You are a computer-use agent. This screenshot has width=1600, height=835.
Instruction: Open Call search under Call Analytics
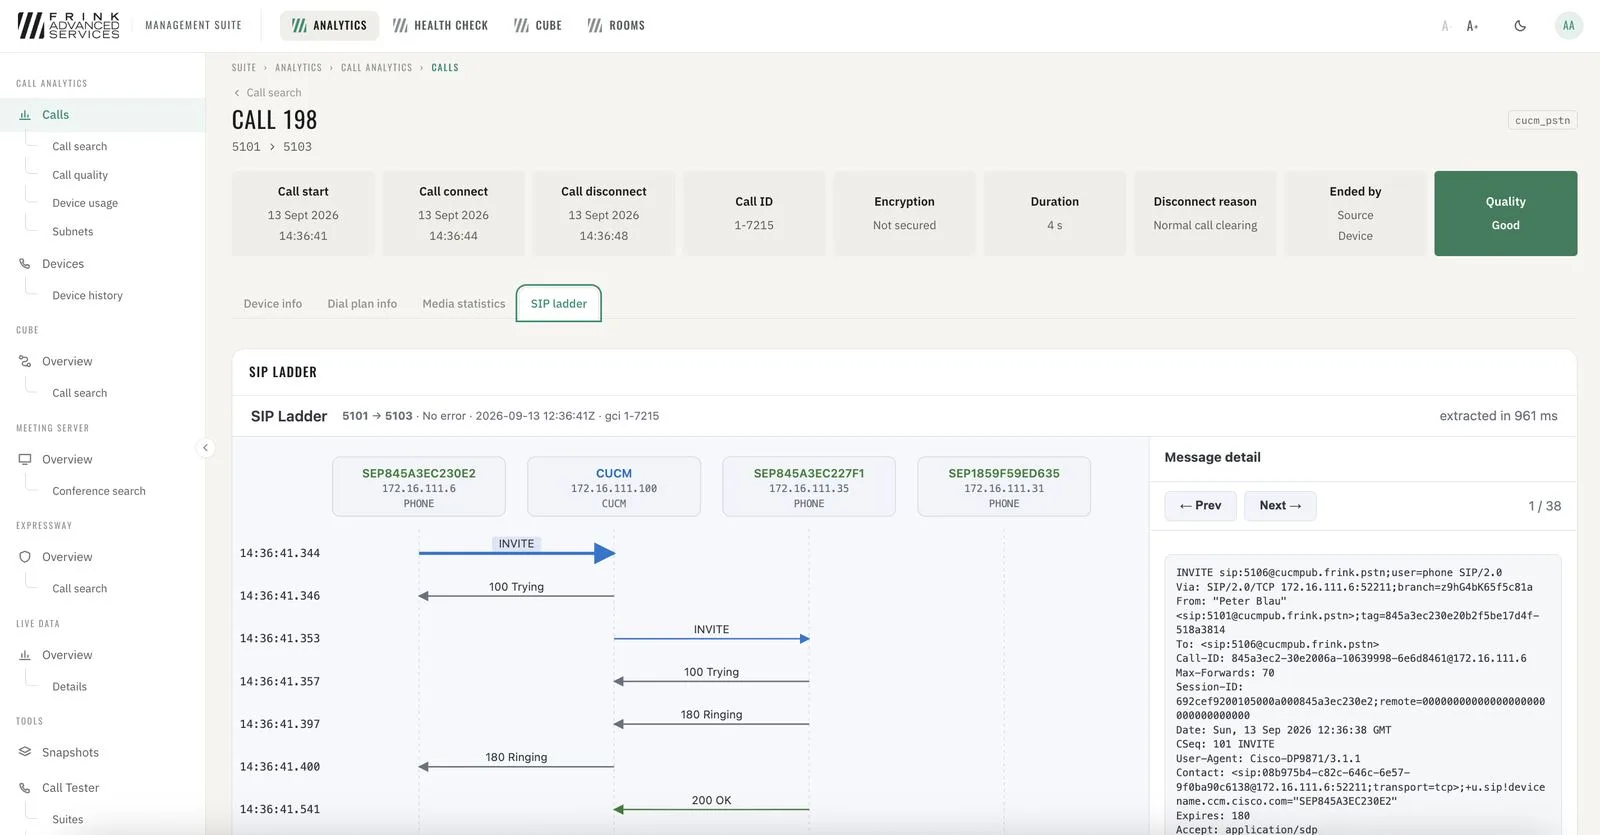point(80,146)
